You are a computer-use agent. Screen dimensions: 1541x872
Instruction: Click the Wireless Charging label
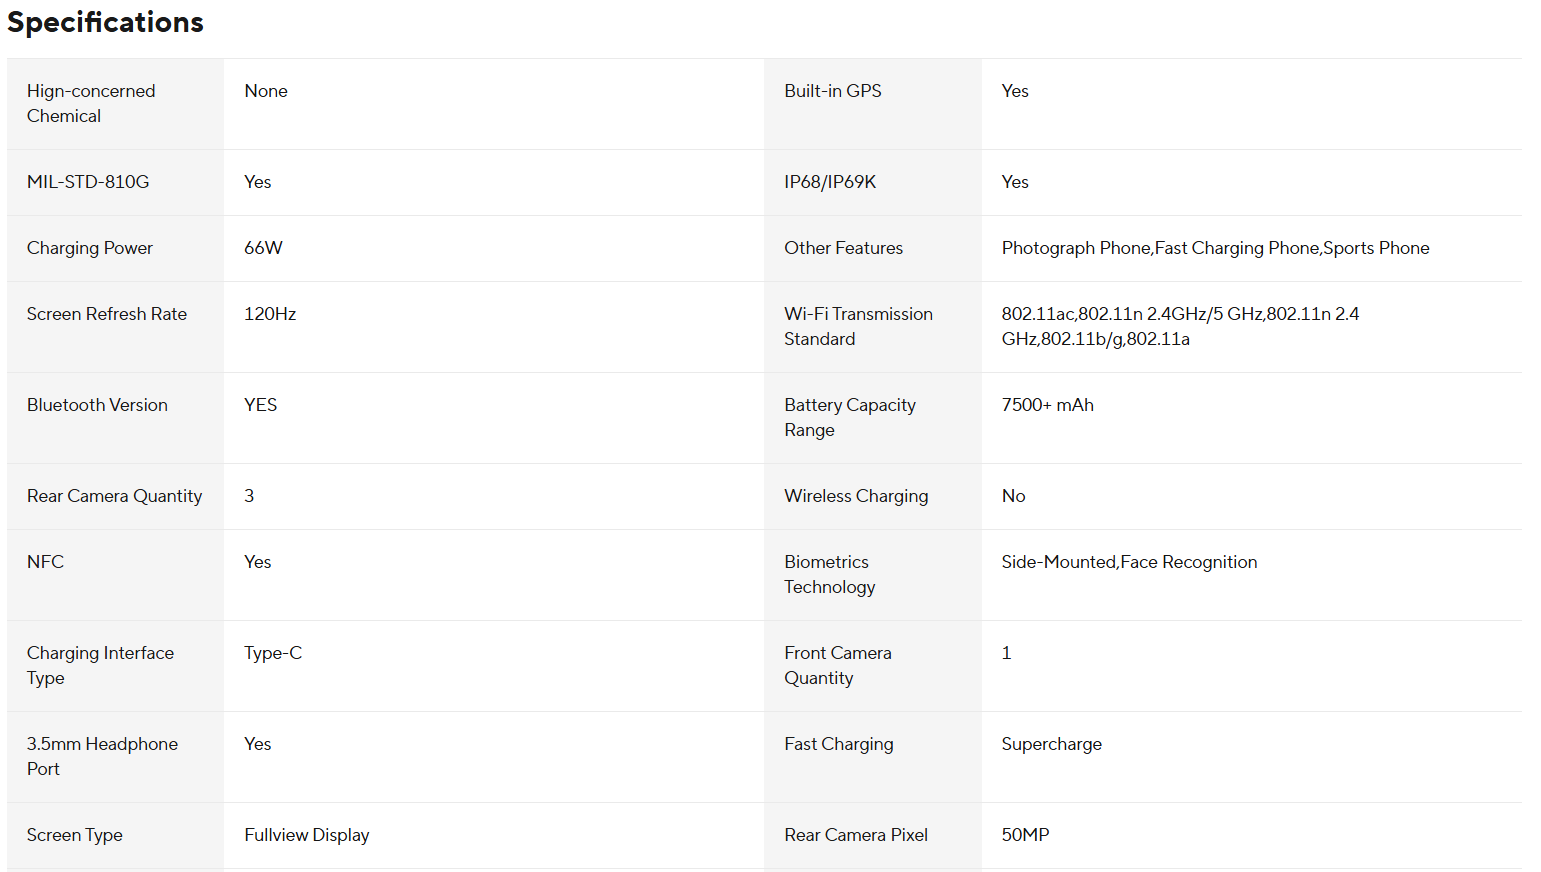tap(856, 496)
